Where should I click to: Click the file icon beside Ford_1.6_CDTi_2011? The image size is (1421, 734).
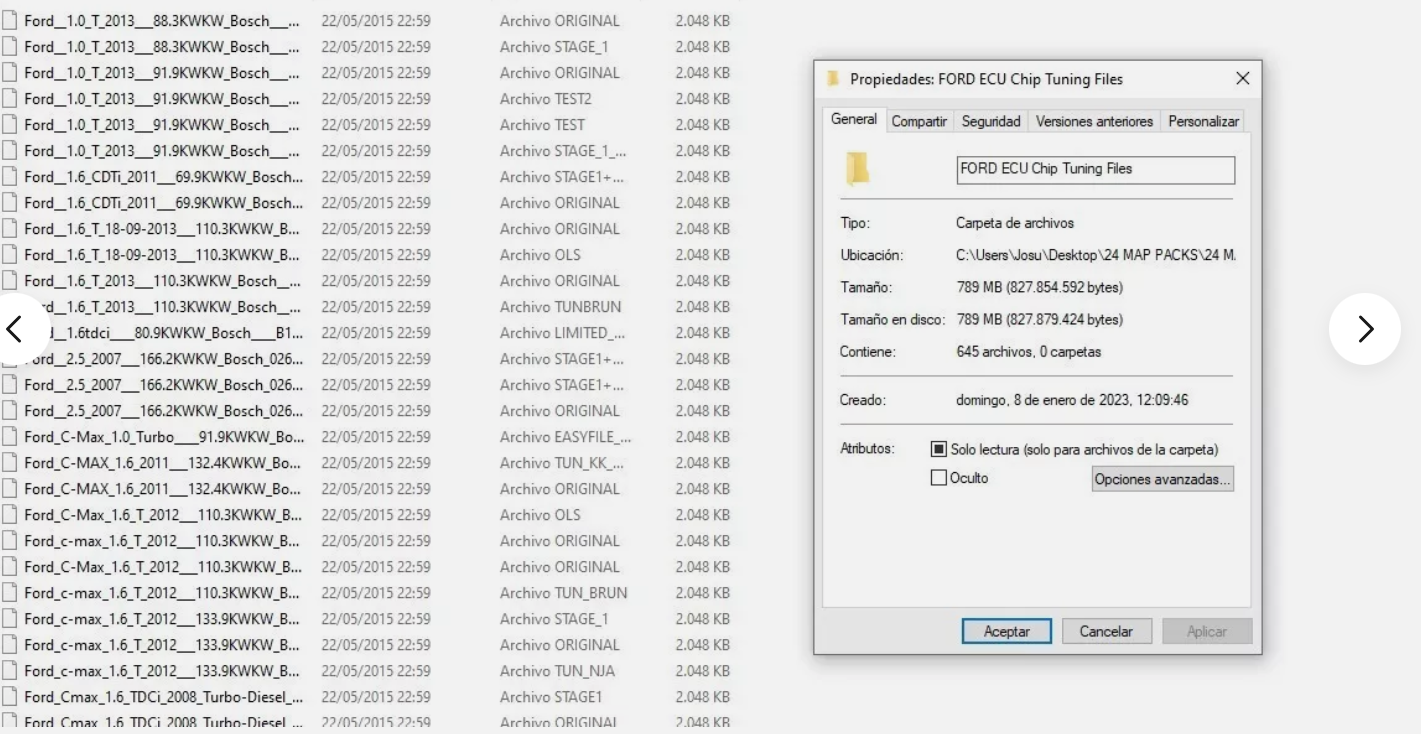(x=11, y=176)
